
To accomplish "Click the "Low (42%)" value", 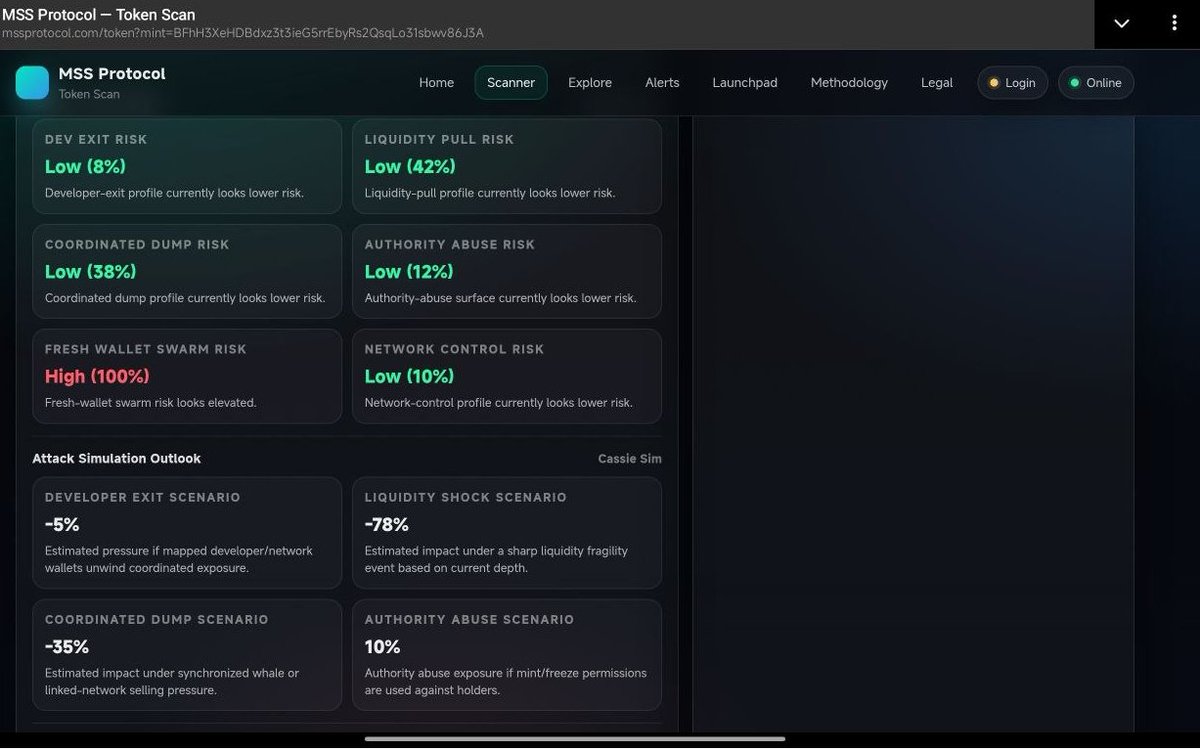I will 410,166.
